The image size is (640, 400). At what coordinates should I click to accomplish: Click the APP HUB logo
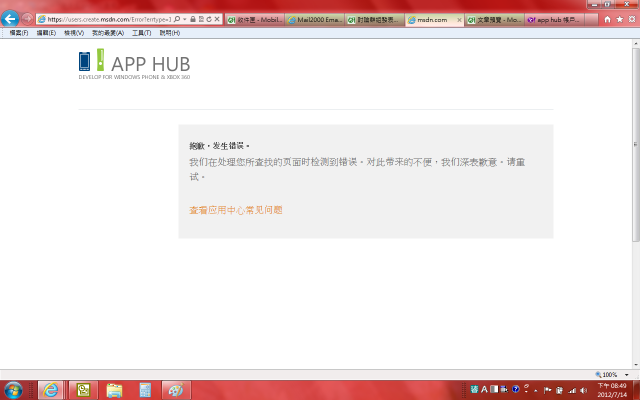tap(134, 64)
